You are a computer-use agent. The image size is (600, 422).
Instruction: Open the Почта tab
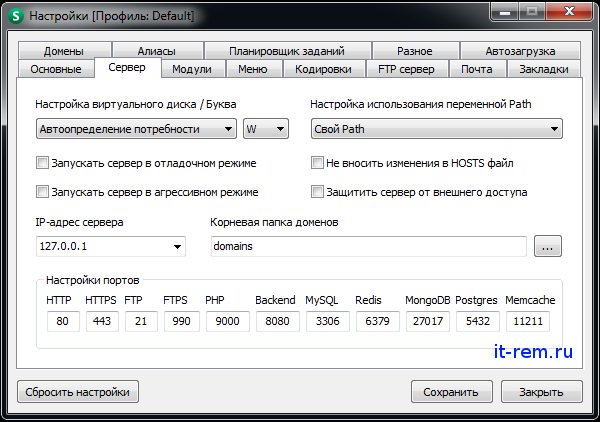pos(477,69)
